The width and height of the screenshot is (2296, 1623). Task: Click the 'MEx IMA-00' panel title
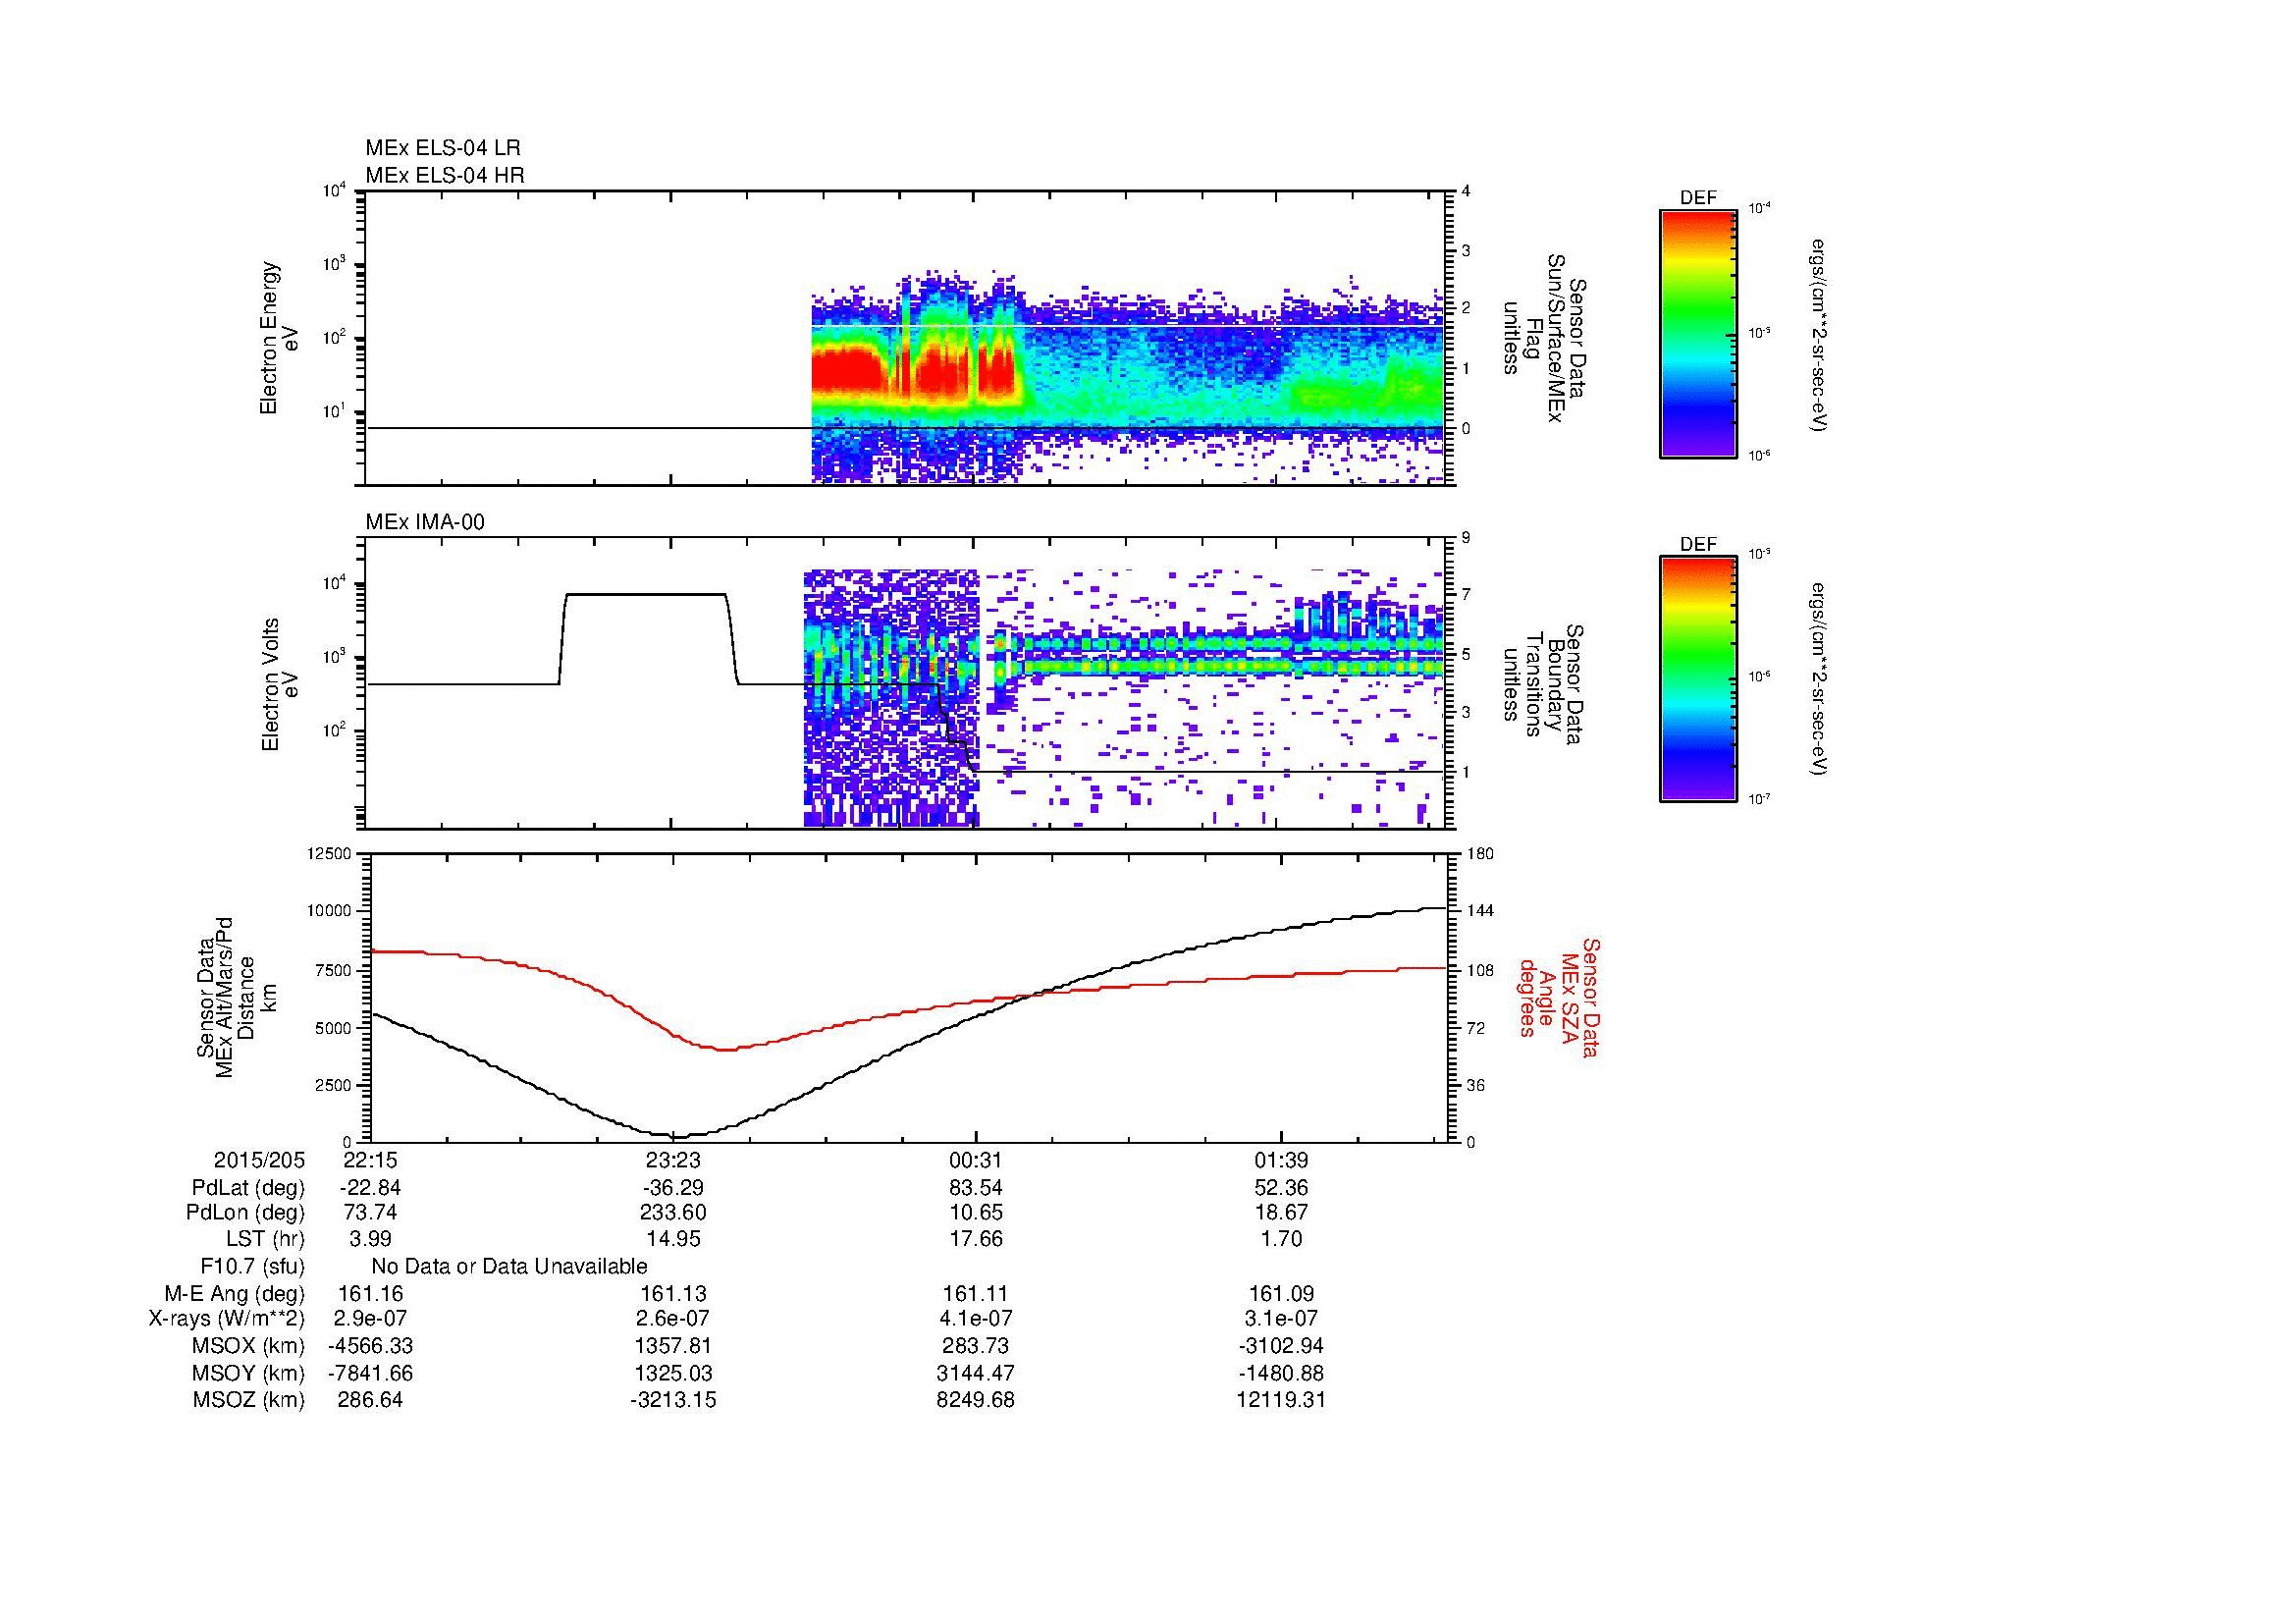coord(425,522)
